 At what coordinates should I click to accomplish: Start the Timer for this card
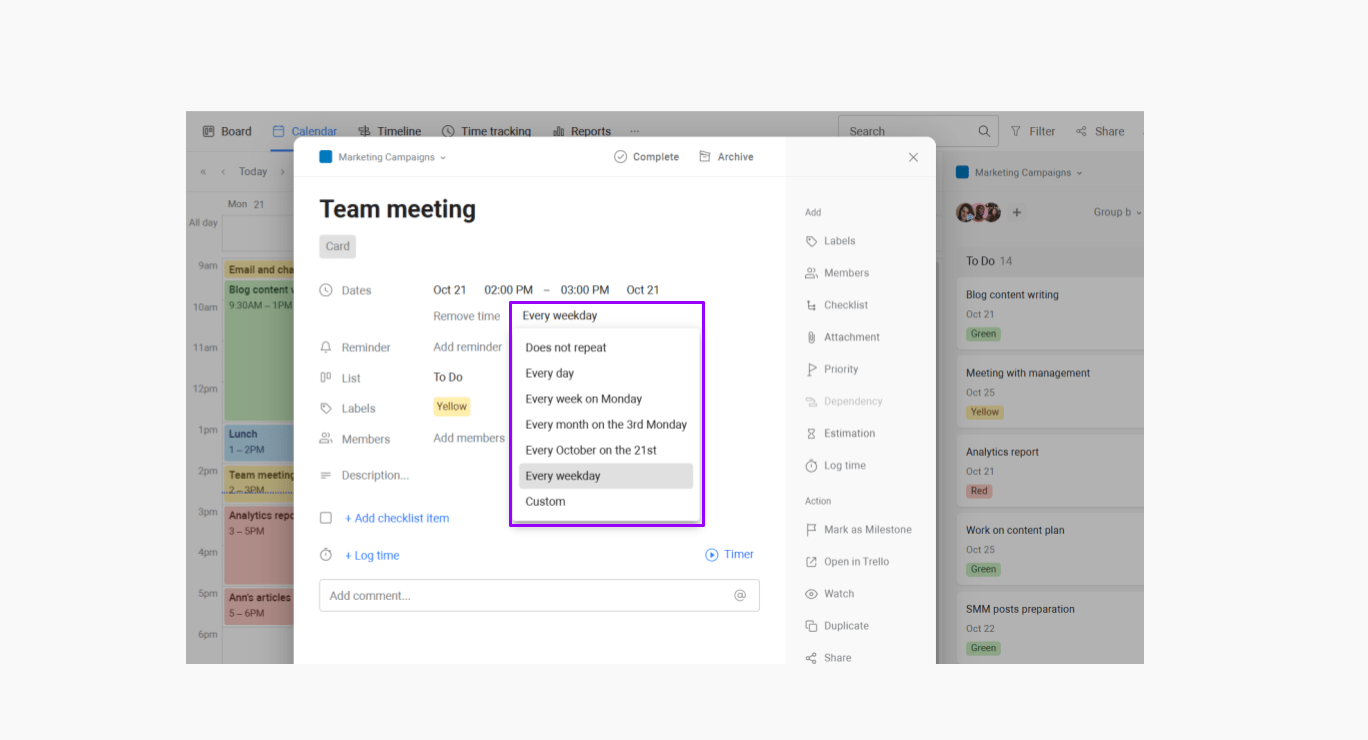click(729, 554)
